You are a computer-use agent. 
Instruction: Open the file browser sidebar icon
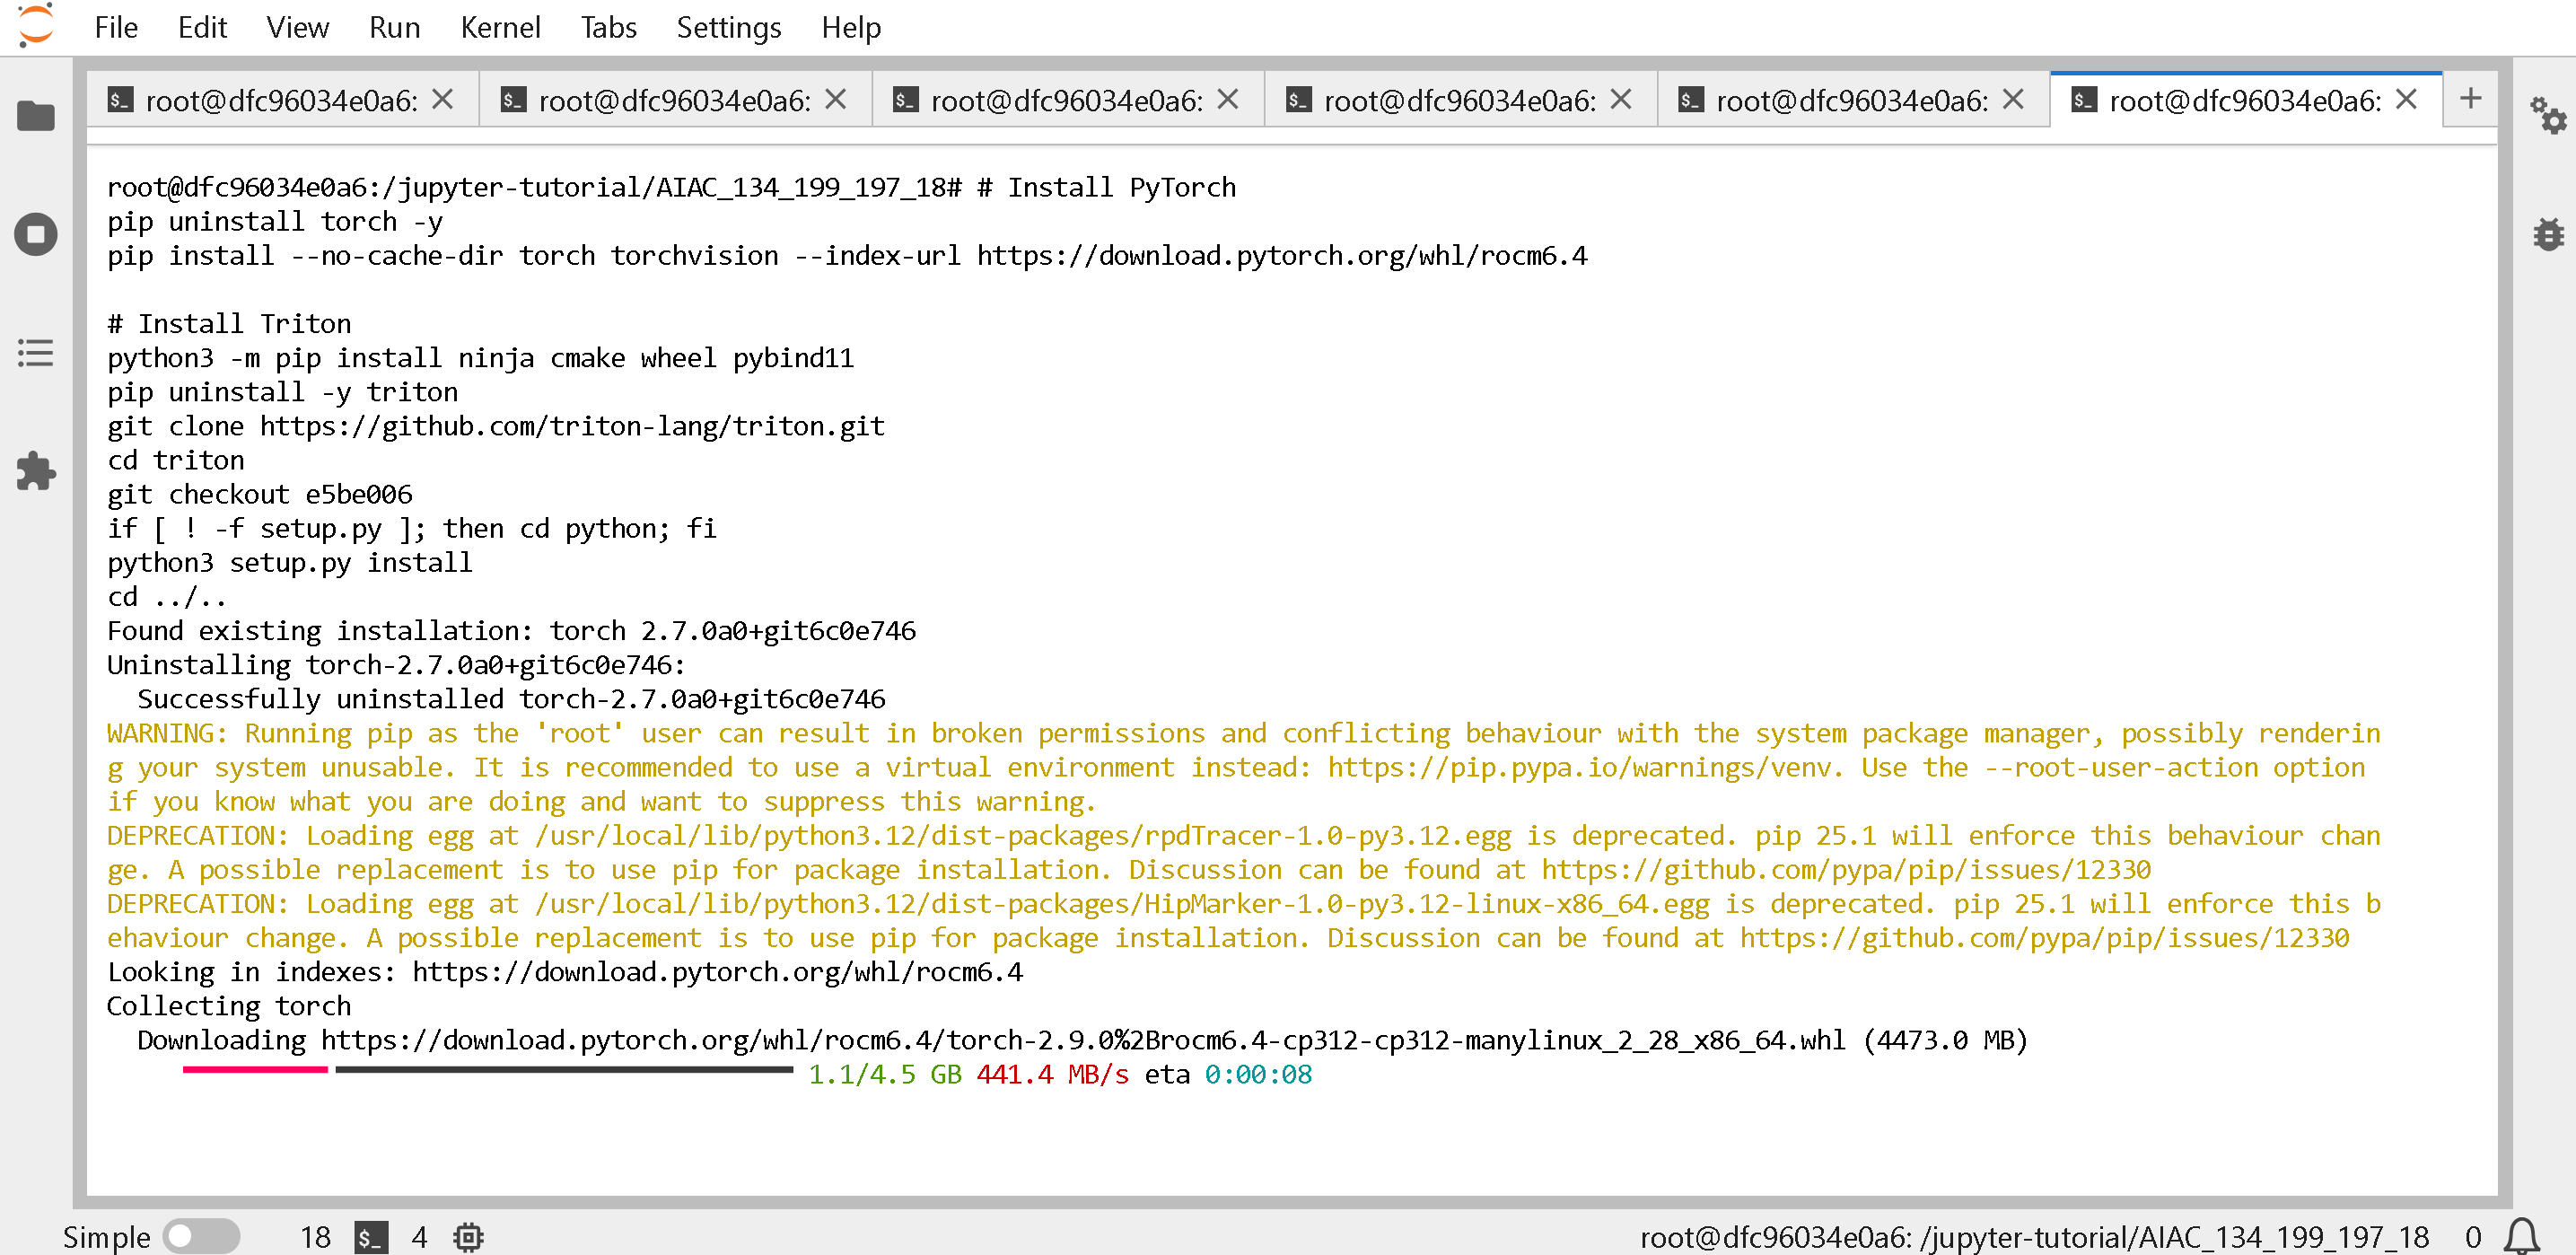pyautogui.click(x=36, y=116)
